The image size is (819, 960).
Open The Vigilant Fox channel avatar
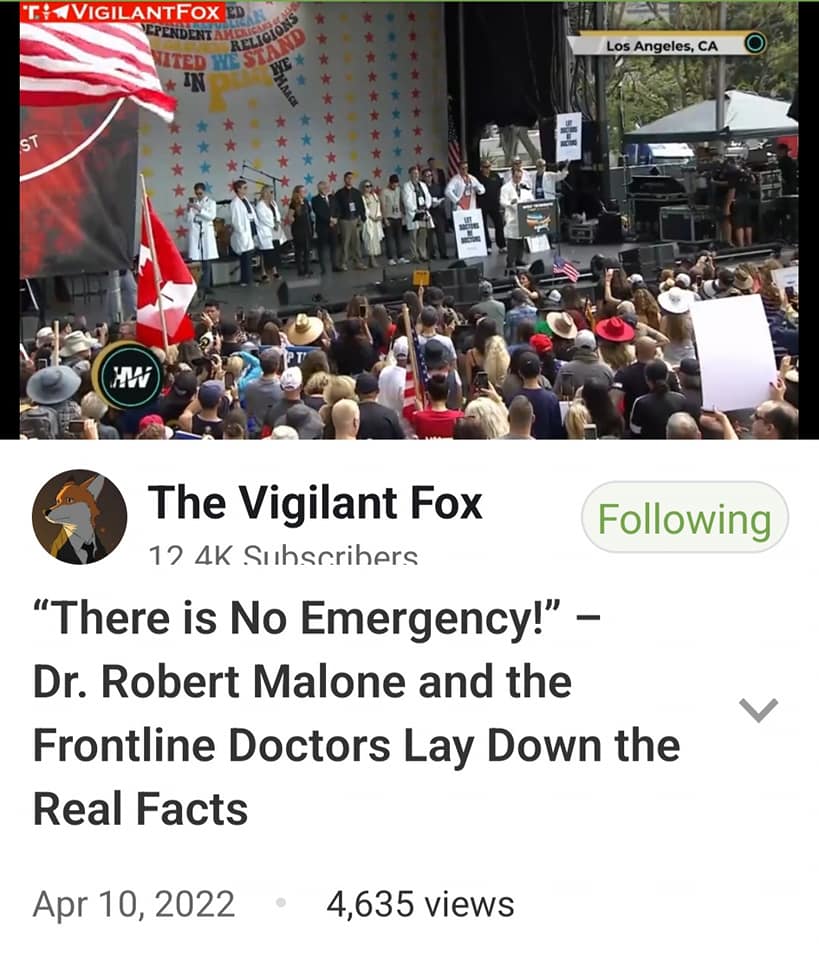(80, 517)
